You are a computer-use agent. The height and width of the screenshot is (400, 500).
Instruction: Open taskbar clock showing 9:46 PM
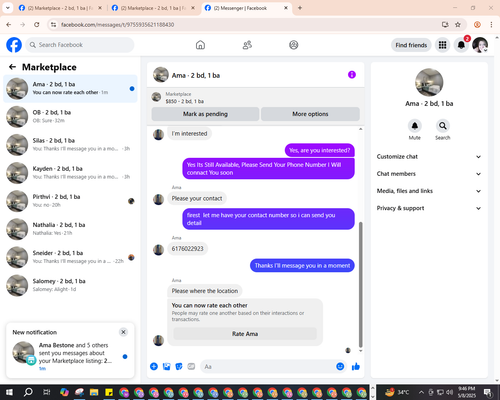click(466, 392)
